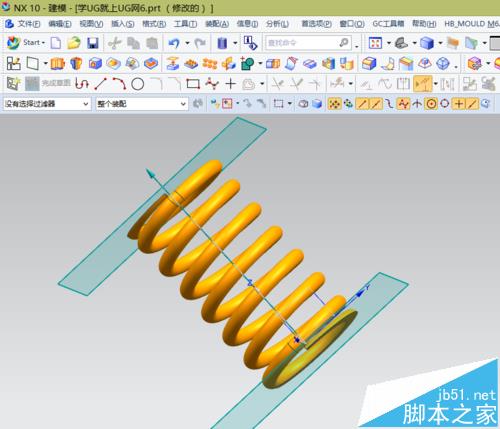Expand the Fit view dropdown arrow
The width and height of the screenshot is (500, 429).
pos(389,43)
